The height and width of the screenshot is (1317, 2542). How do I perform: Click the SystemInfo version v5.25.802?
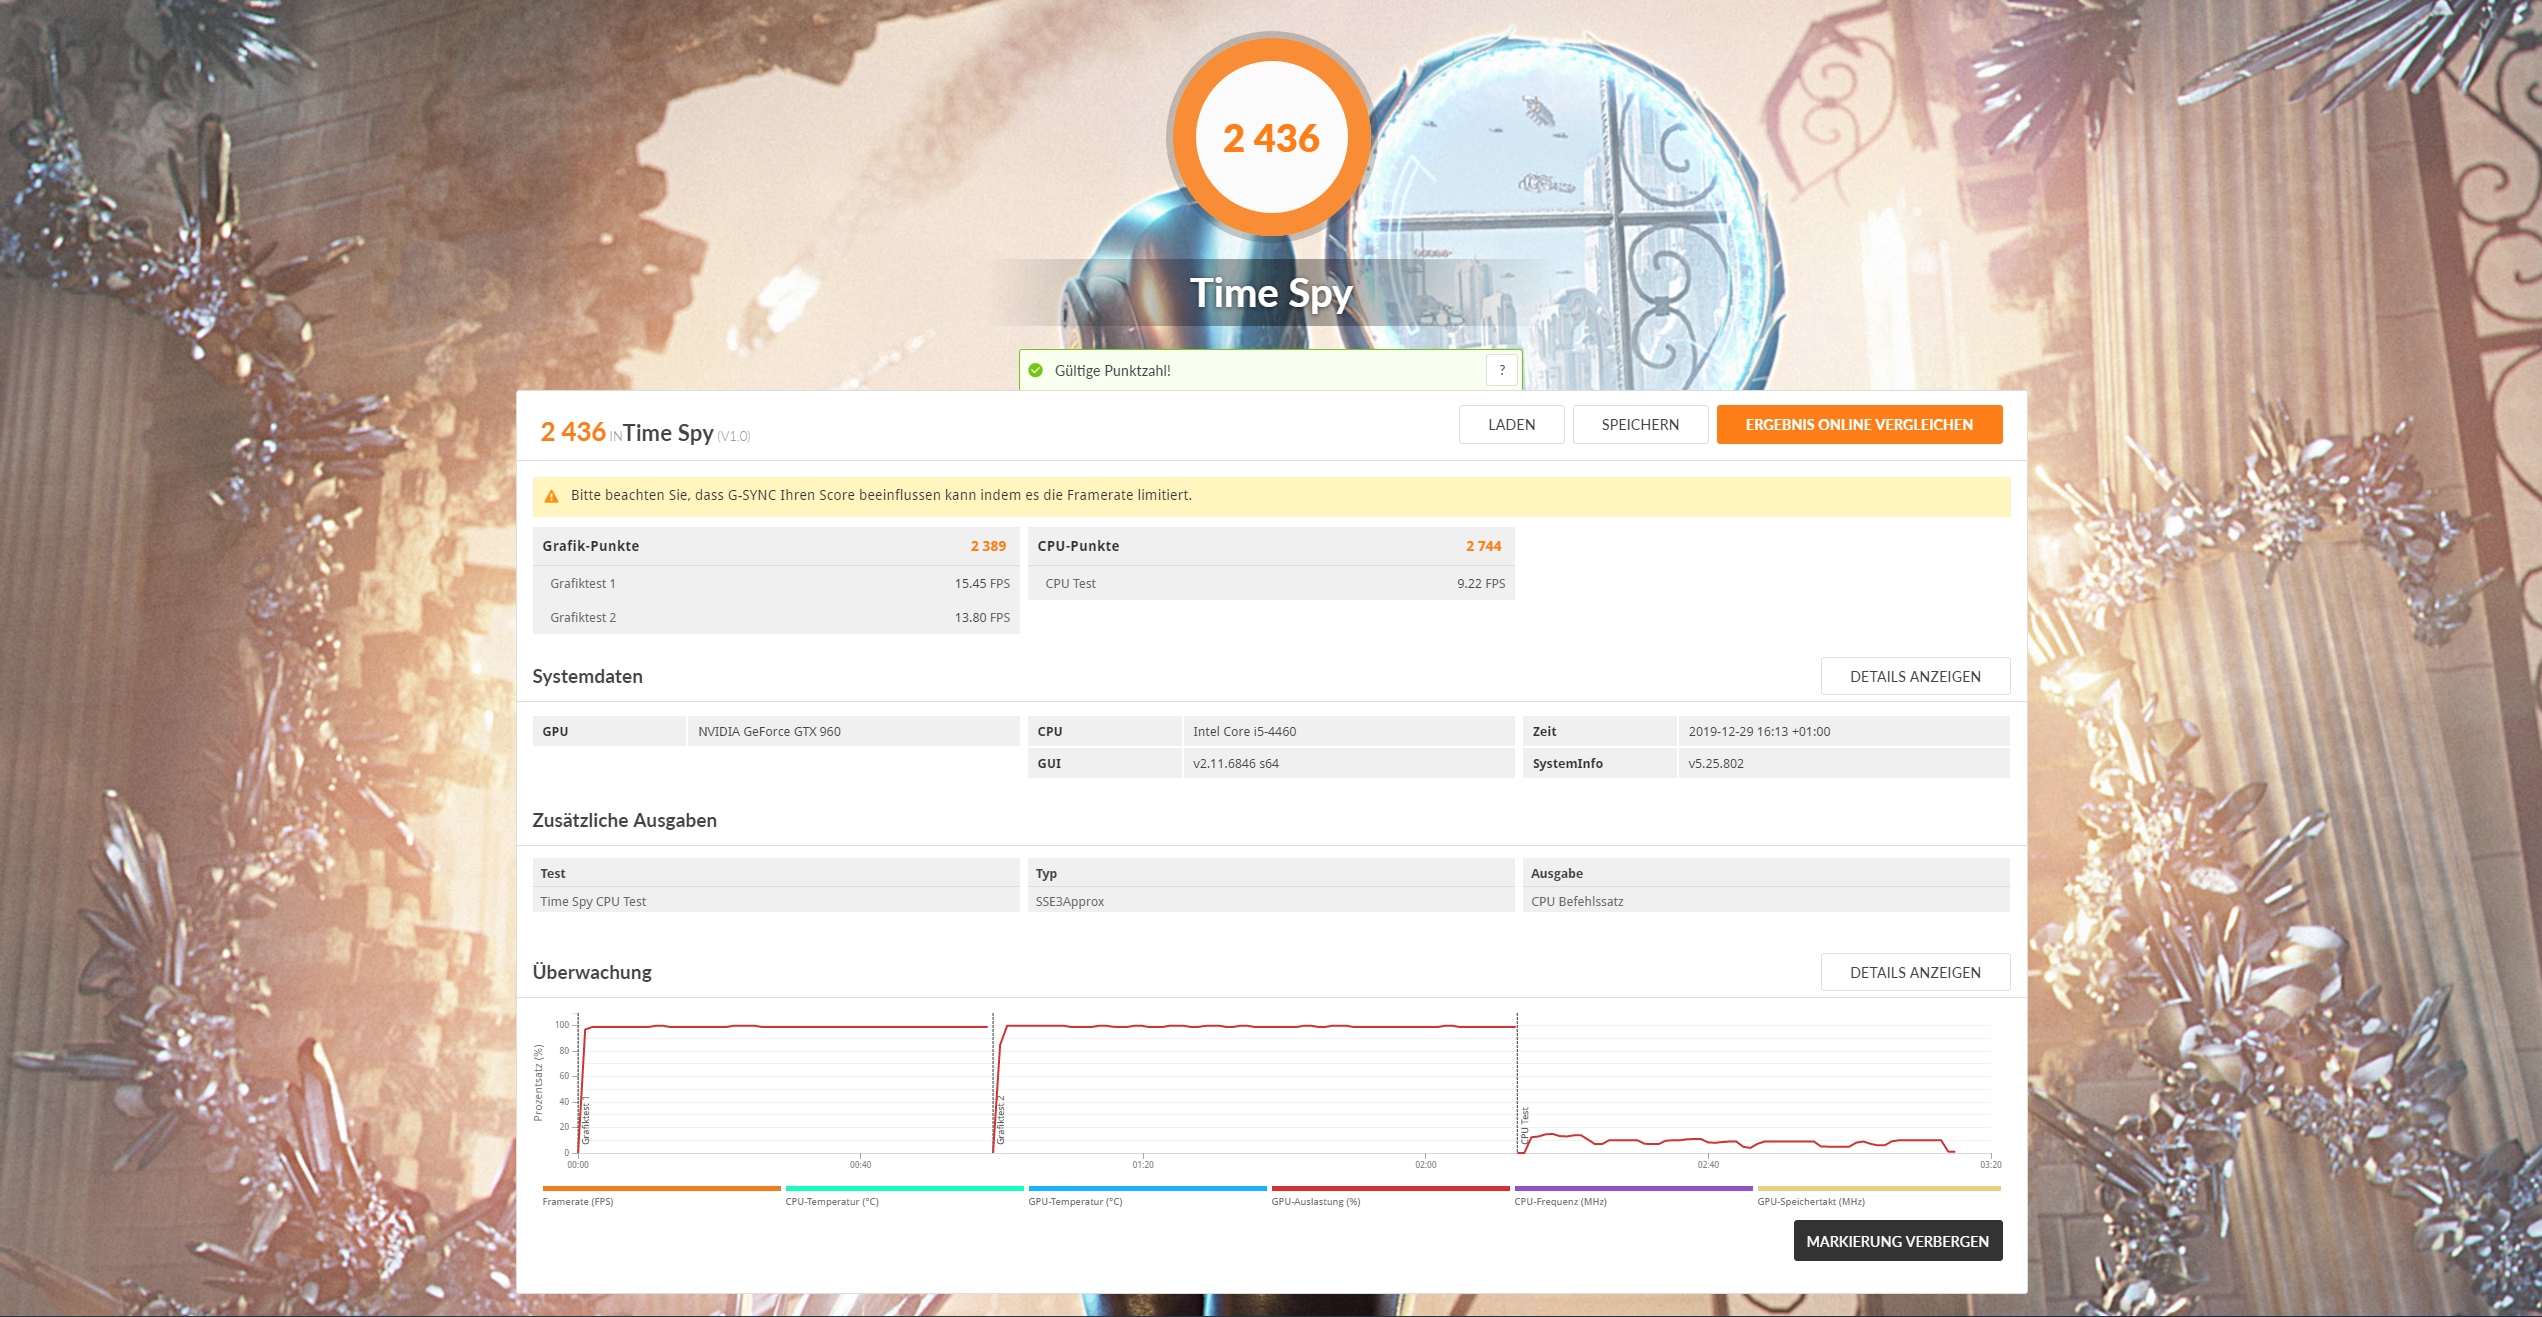pyautogui.click(x=1715, y=763)
